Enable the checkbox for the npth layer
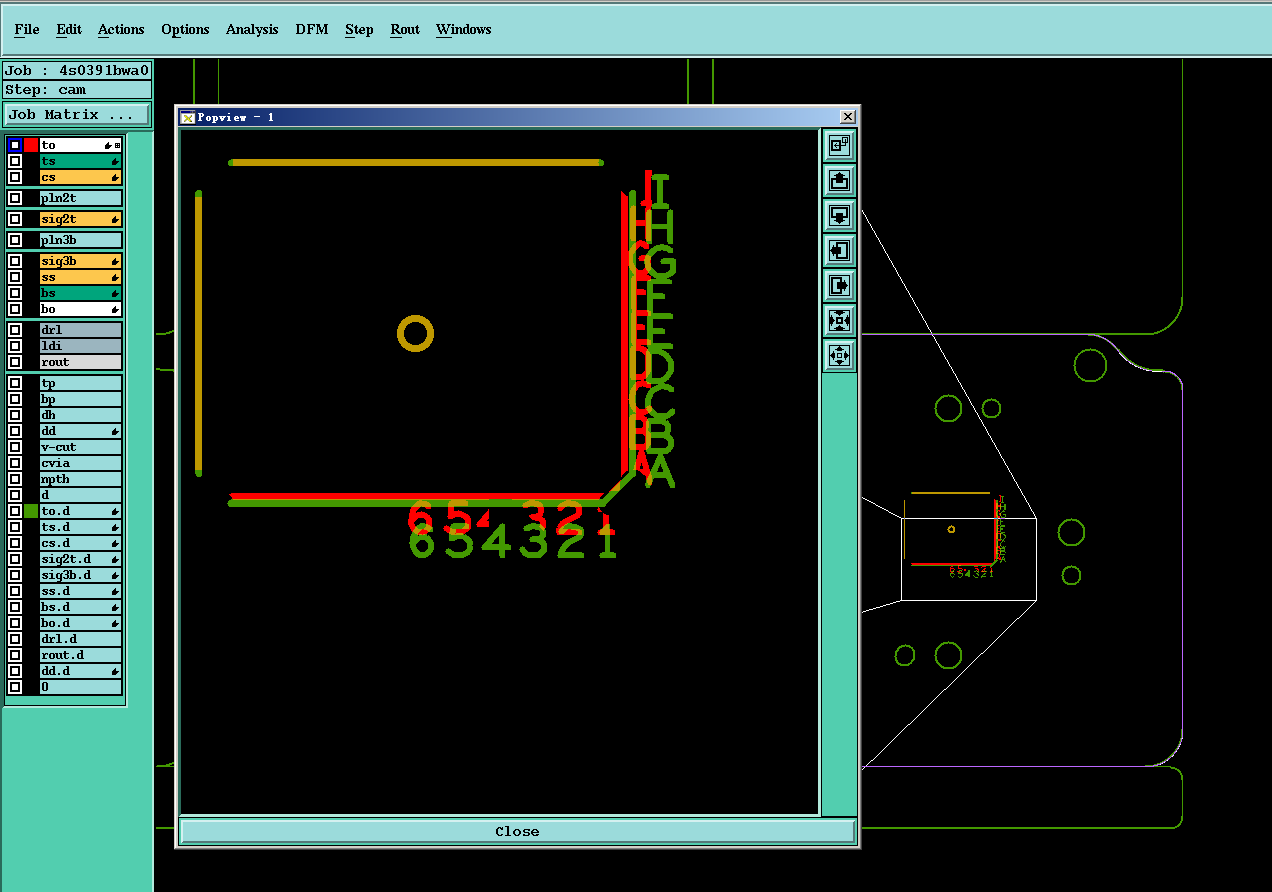 (x=15, y=479)
